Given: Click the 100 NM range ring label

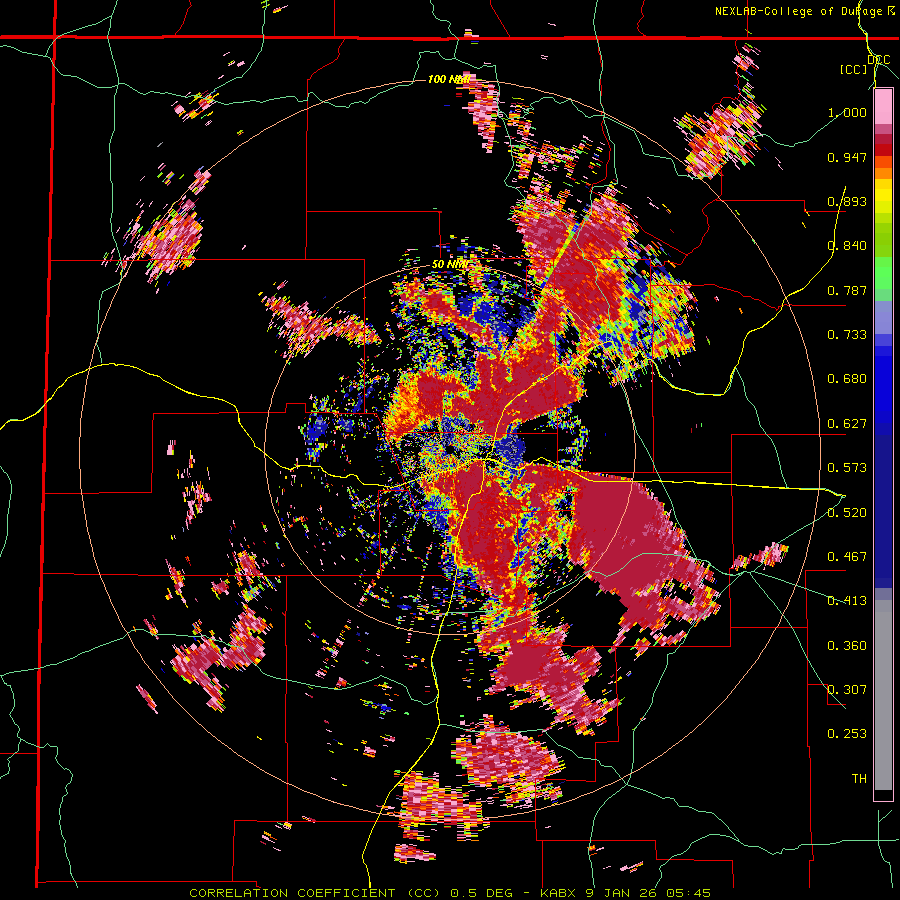Looking at the screenshot, I should (x=449, y=79).
